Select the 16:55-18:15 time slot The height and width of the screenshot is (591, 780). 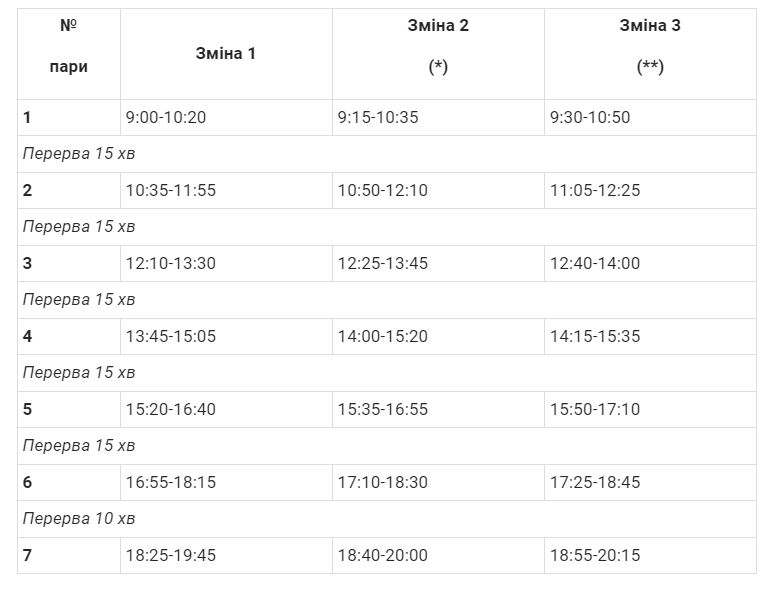click(x=171, y=483)
